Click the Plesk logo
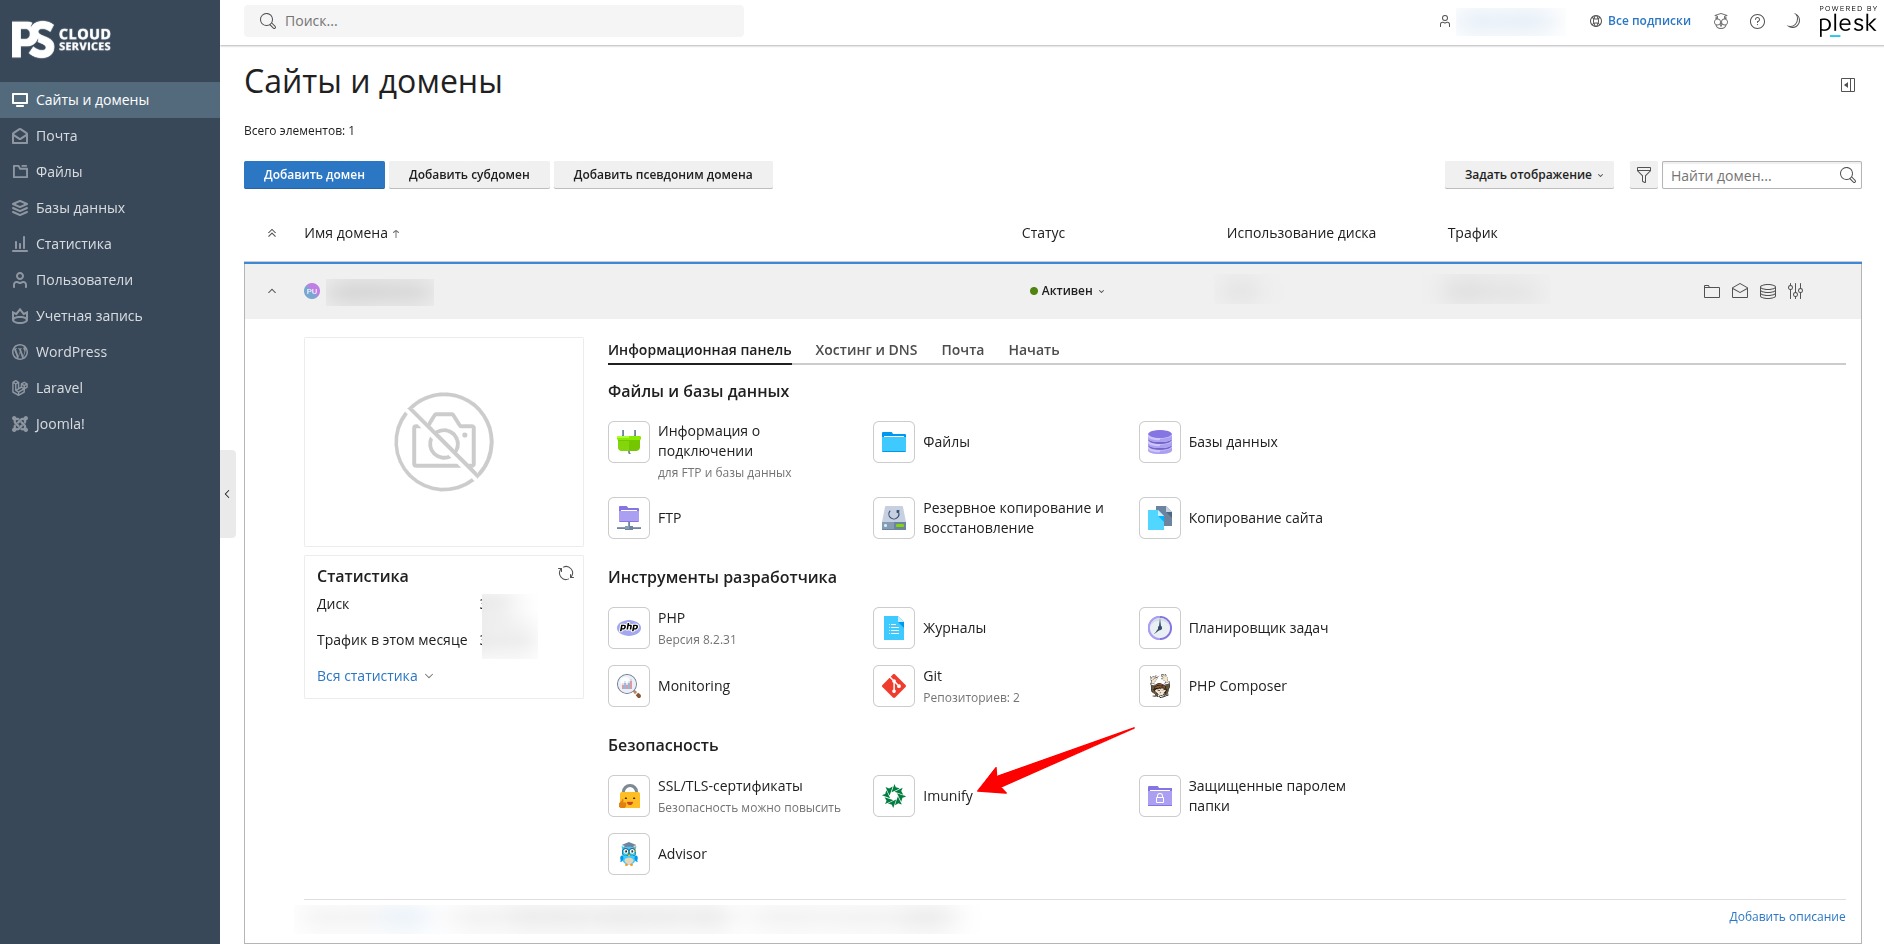 point(1847,21)
